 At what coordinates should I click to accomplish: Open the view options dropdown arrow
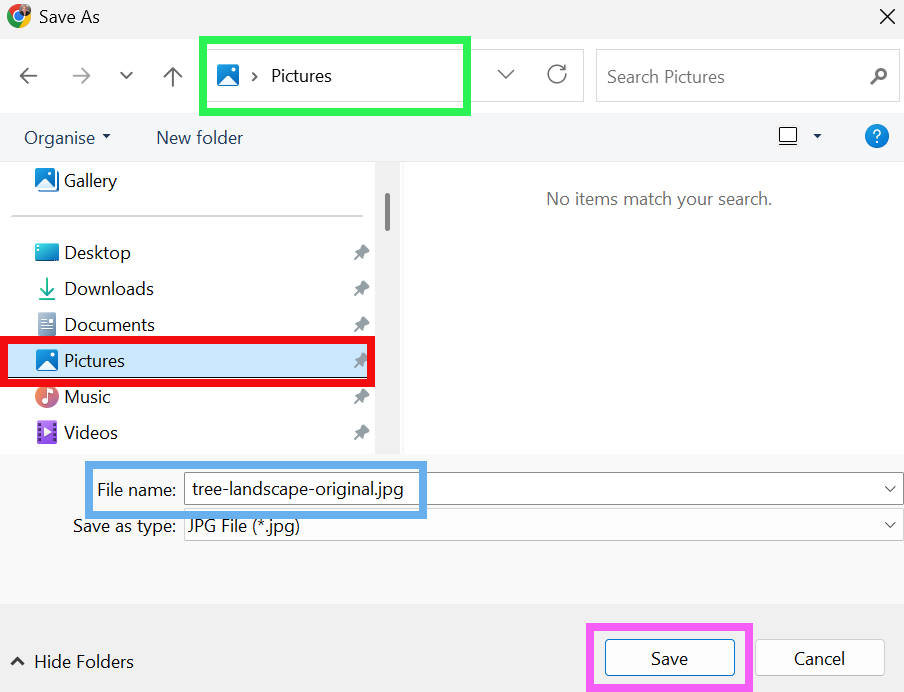(x=817, y=136)
